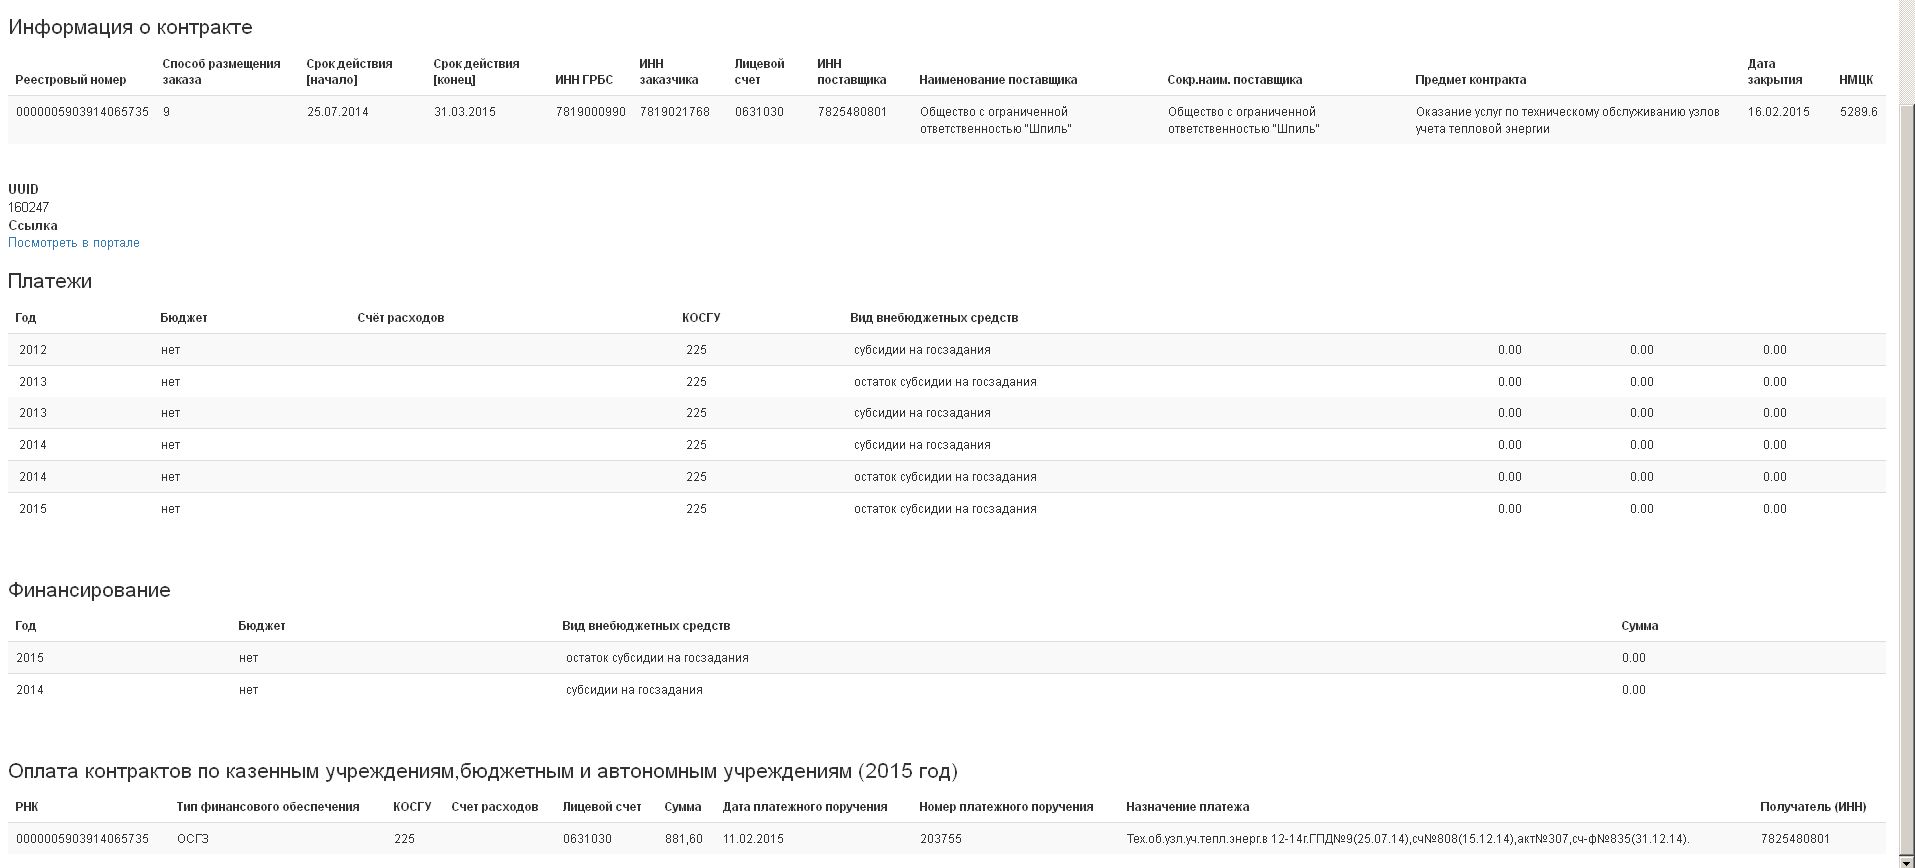
Task: Click the contract subject 'Оказание услуг по техническому обслуживанию'
Action: (1568, 120)
